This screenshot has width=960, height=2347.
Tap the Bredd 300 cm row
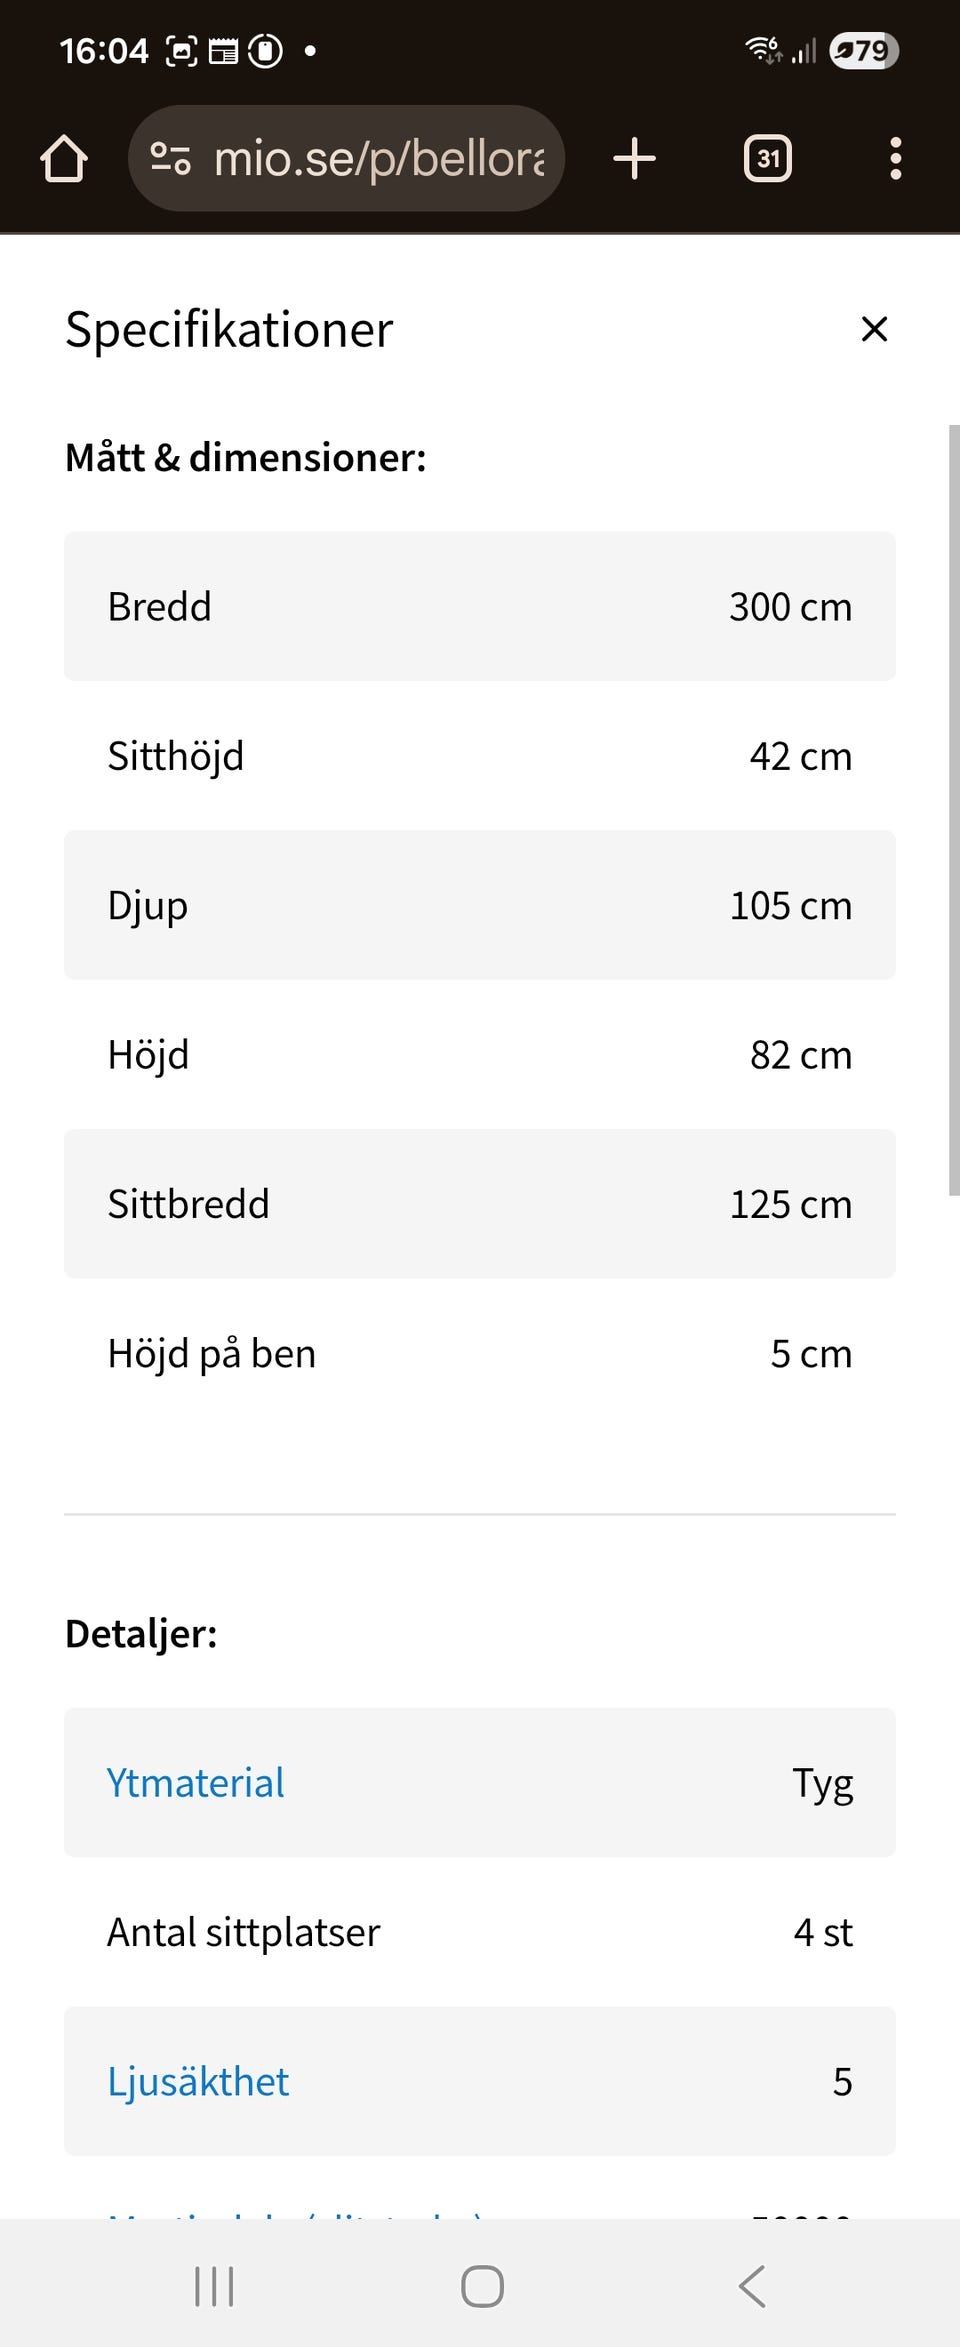pyautogui.click(x=480, y=607)
